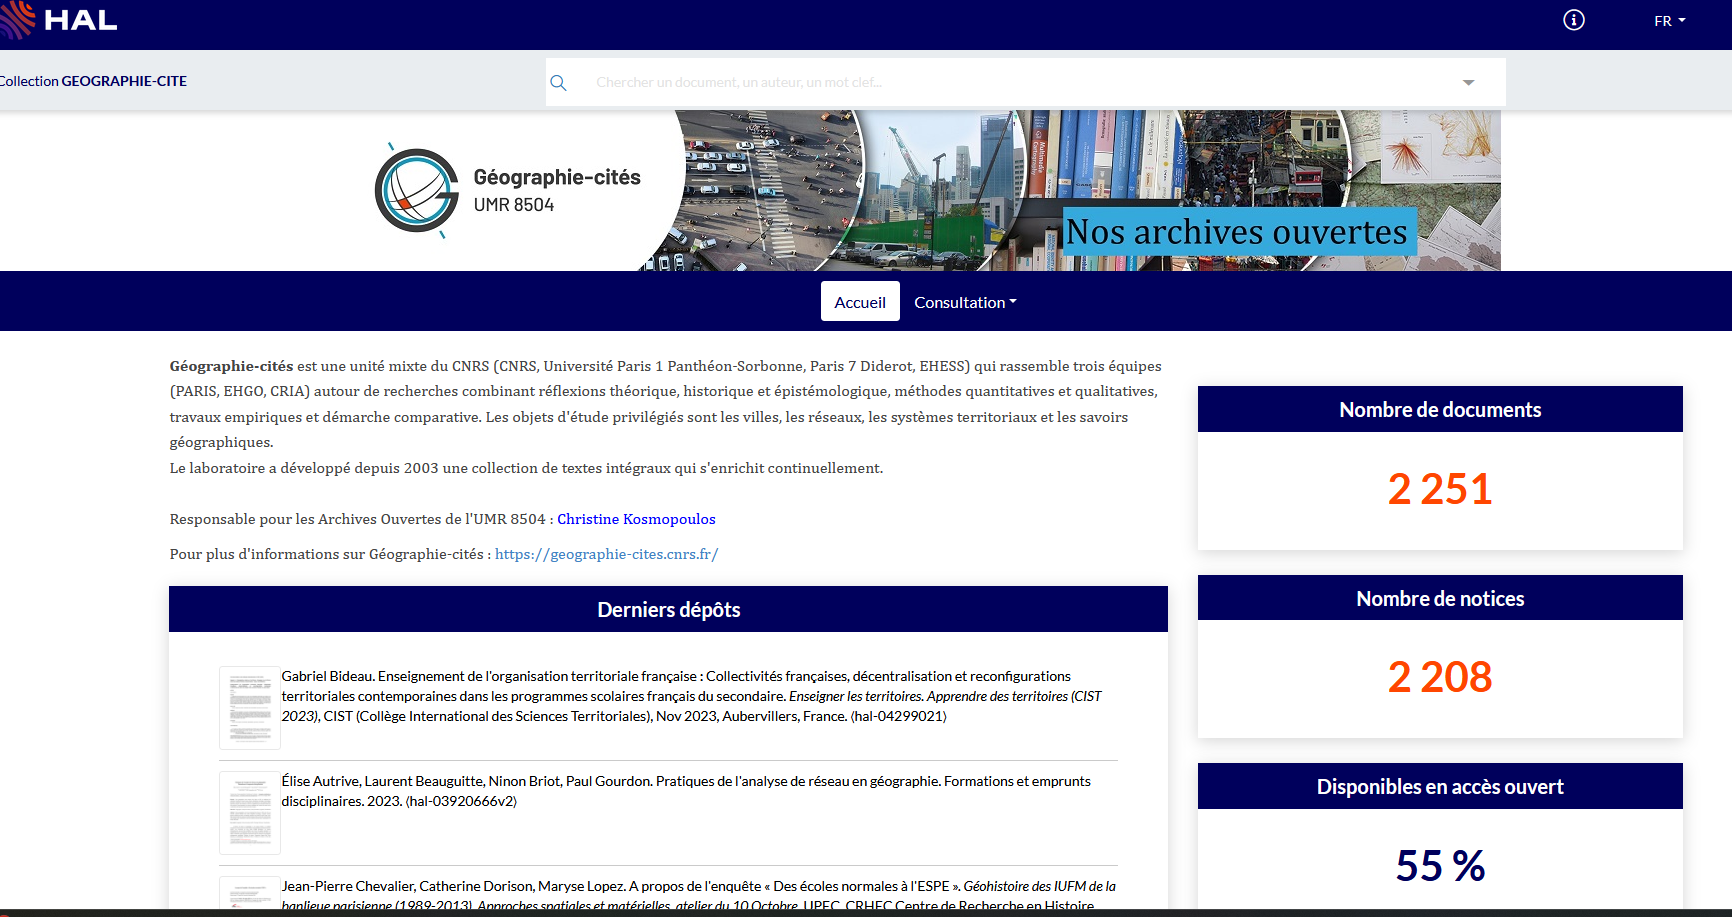Select the Accueil tab
The height and width of the screenshot is (917, 1732).
[860, 302]
